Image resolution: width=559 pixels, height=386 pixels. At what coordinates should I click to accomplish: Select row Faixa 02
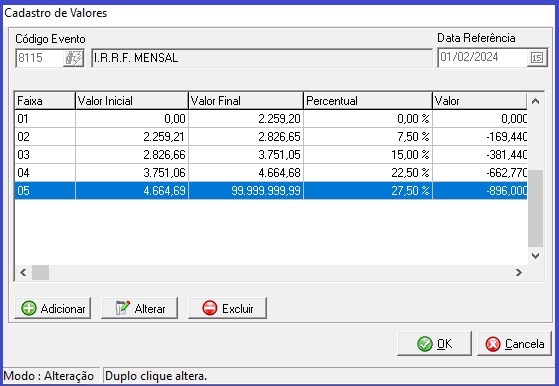[x=271, y=137]
